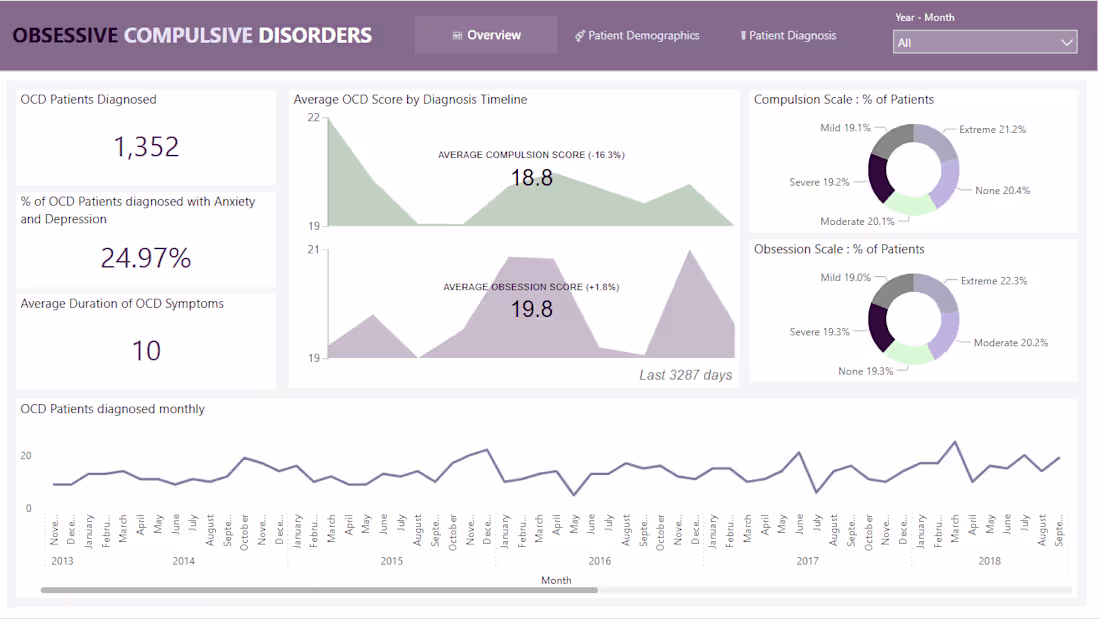Open the Overview page button
Image resolution: width=1100 pixels, height=619 pixels.
click(x=486, y=35)
